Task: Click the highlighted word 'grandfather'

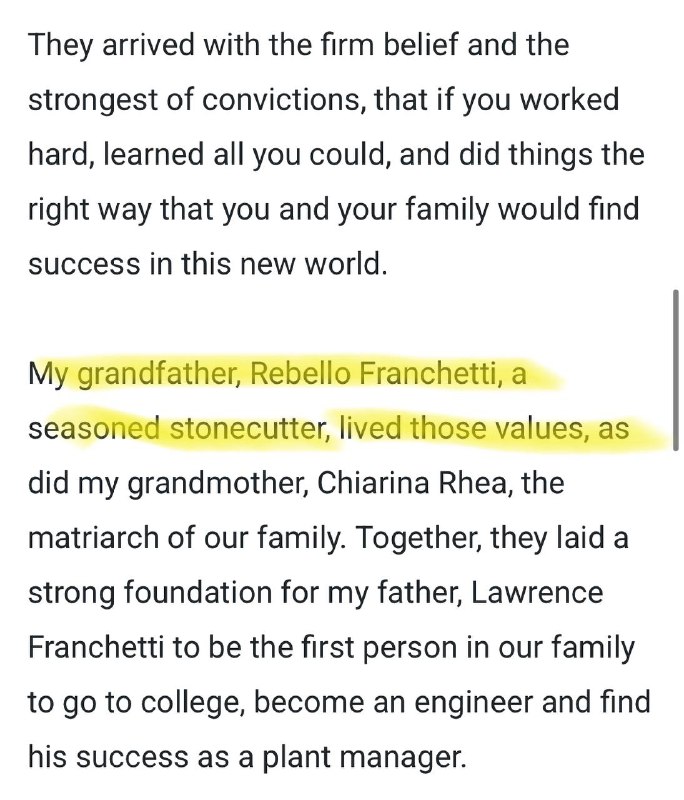Action: [157, 374]
